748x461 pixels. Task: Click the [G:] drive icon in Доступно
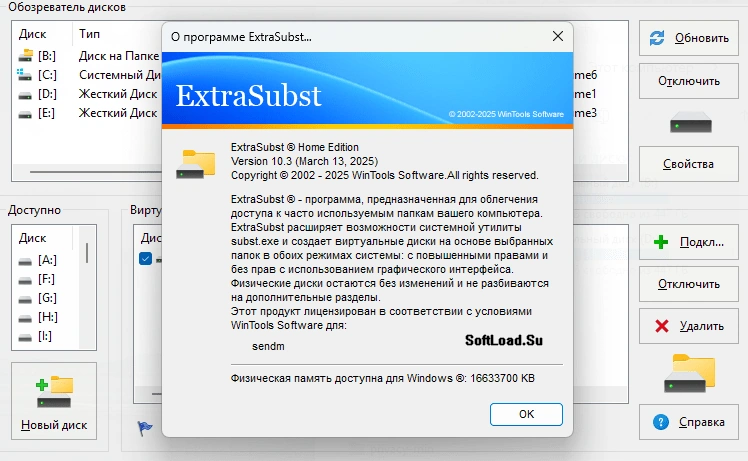tap(25, 300)
